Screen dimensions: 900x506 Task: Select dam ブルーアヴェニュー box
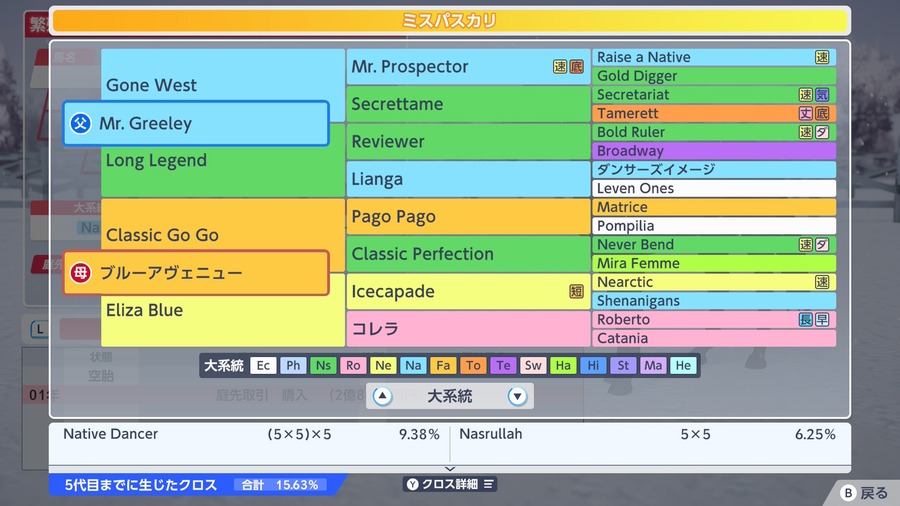pyautogui.click(x=196, y=273)
